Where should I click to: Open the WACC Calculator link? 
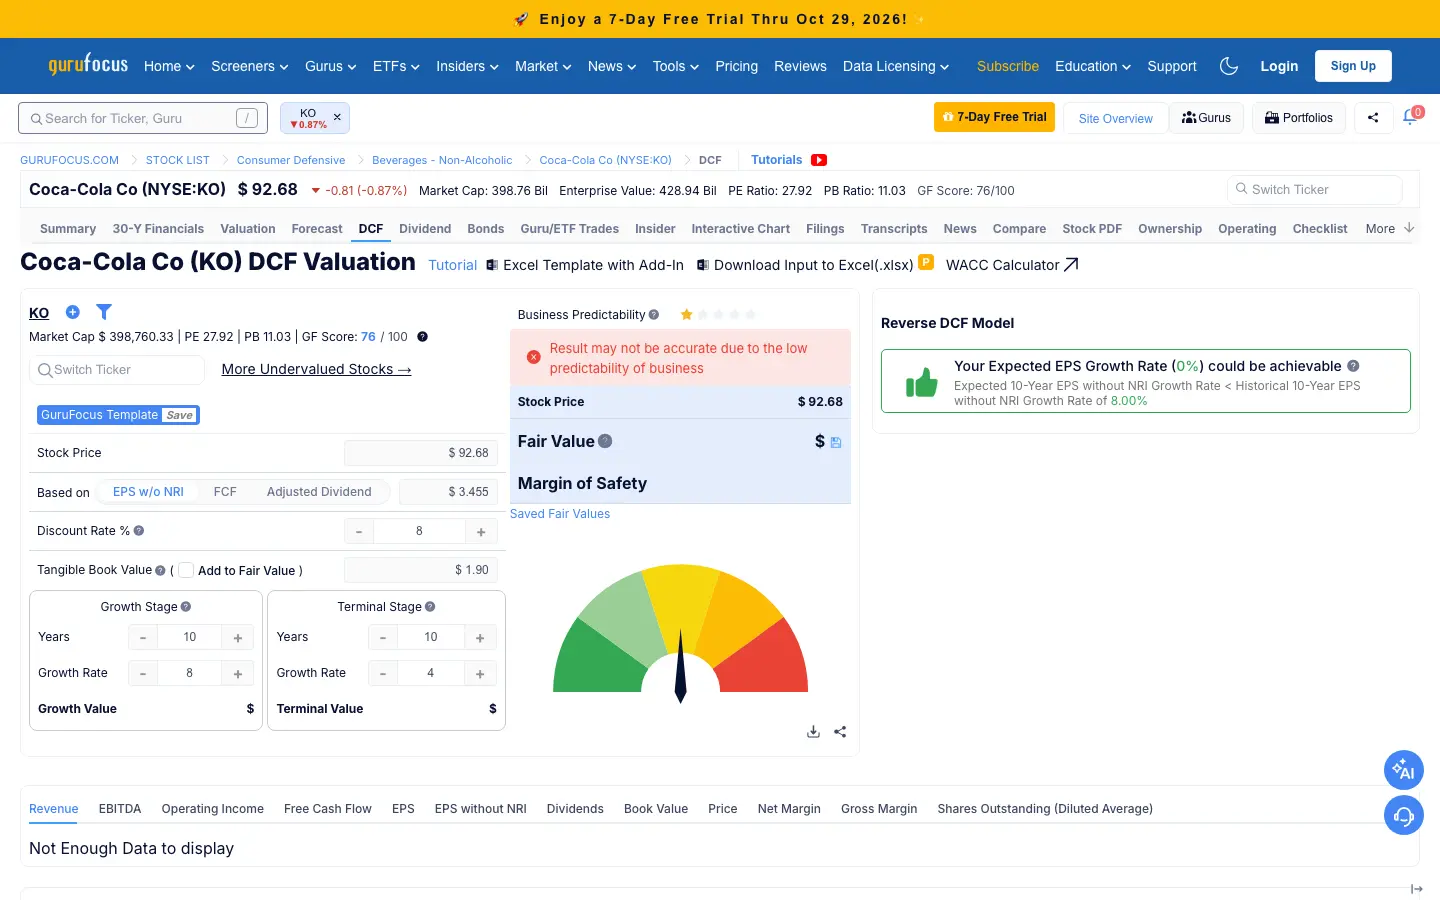coord(1012,265)
